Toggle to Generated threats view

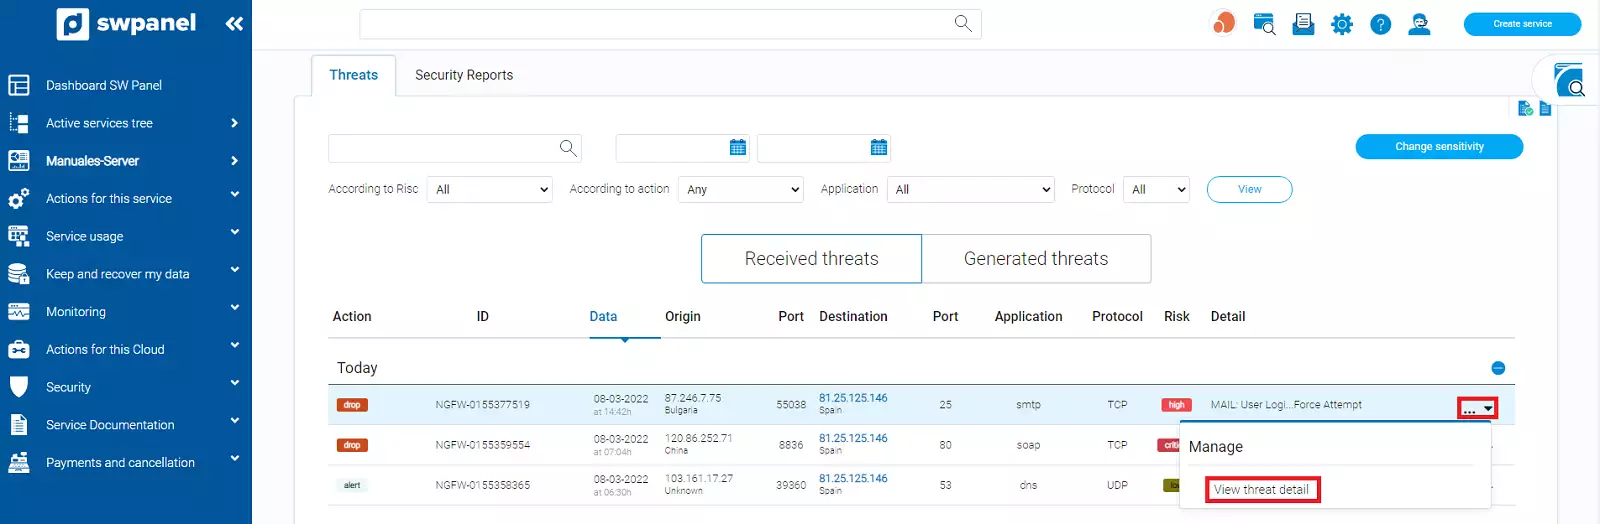point(1036,259)
